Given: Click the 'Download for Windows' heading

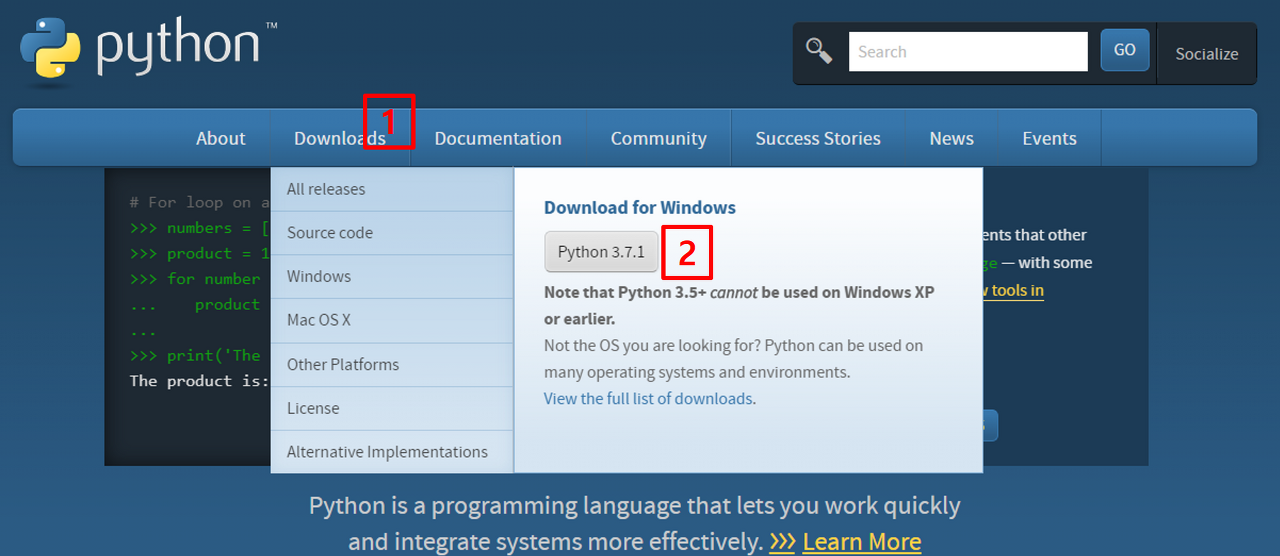Looking at the screenshot, I should (x=640, y=208).
